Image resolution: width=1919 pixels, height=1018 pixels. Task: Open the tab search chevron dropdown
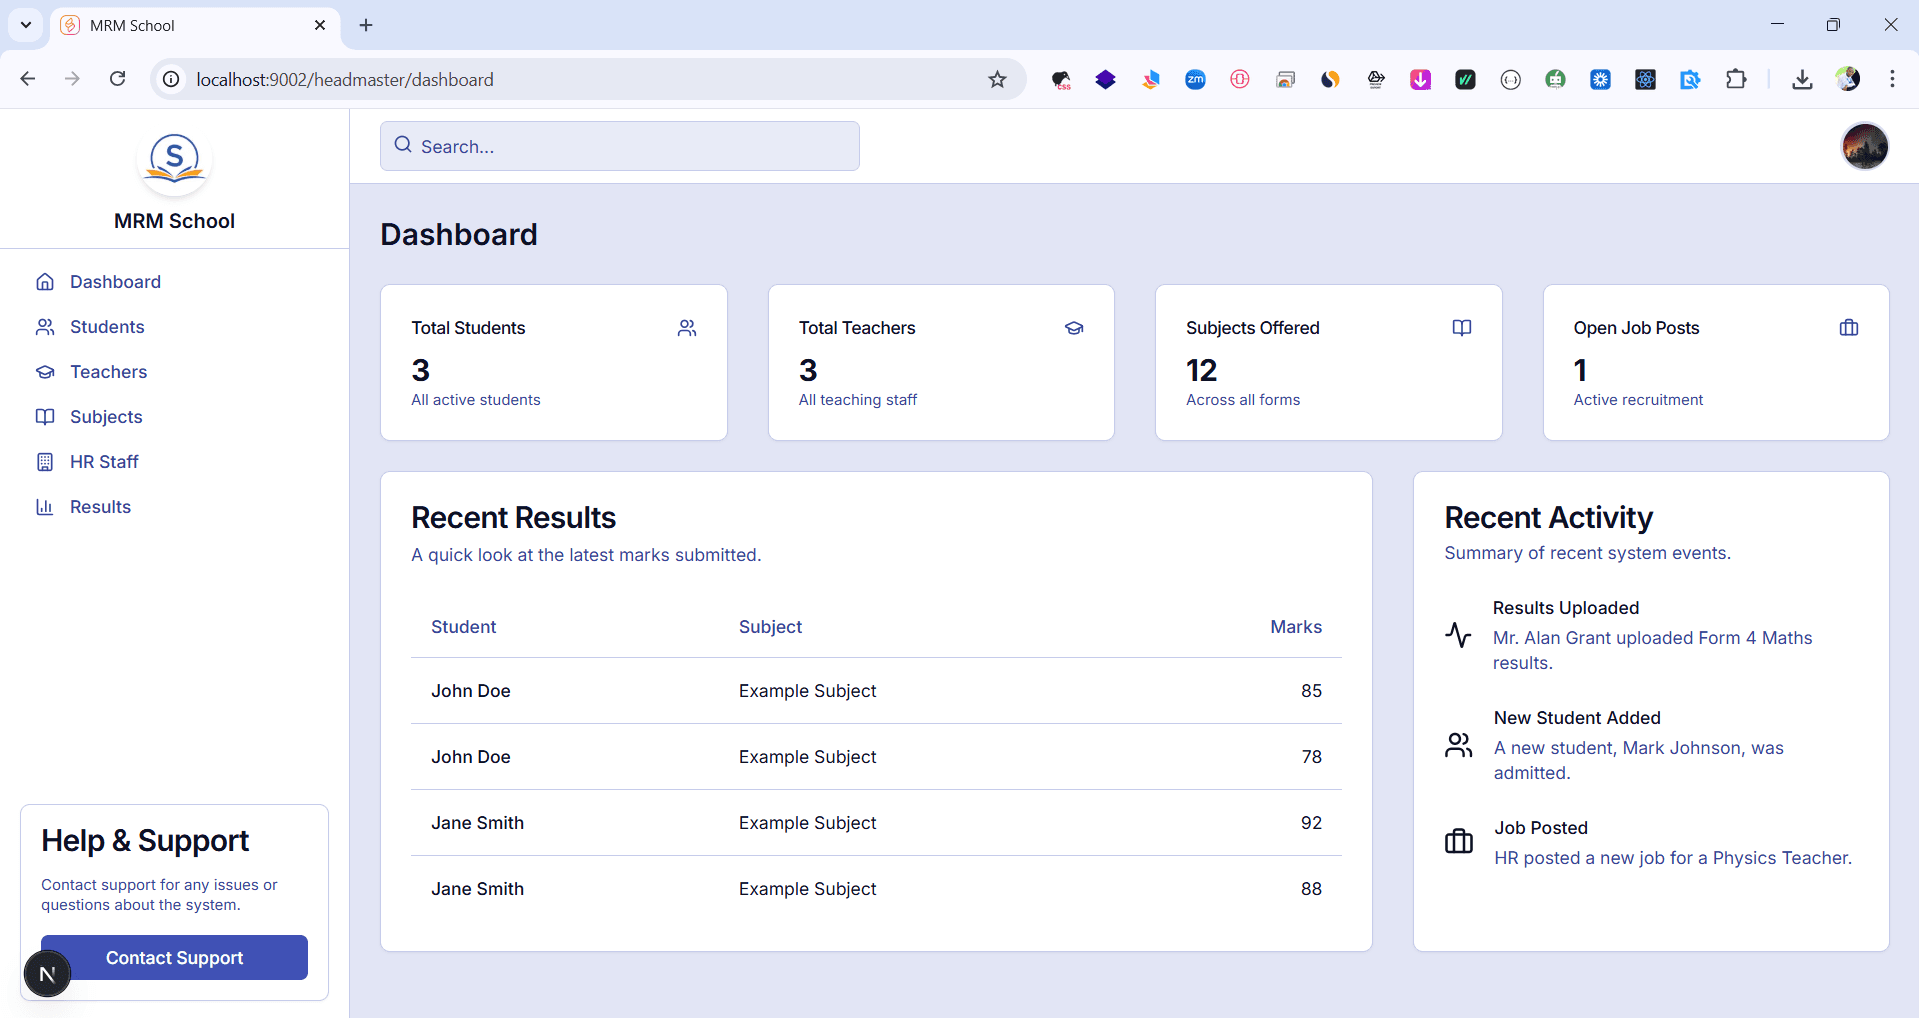(25, 25)
